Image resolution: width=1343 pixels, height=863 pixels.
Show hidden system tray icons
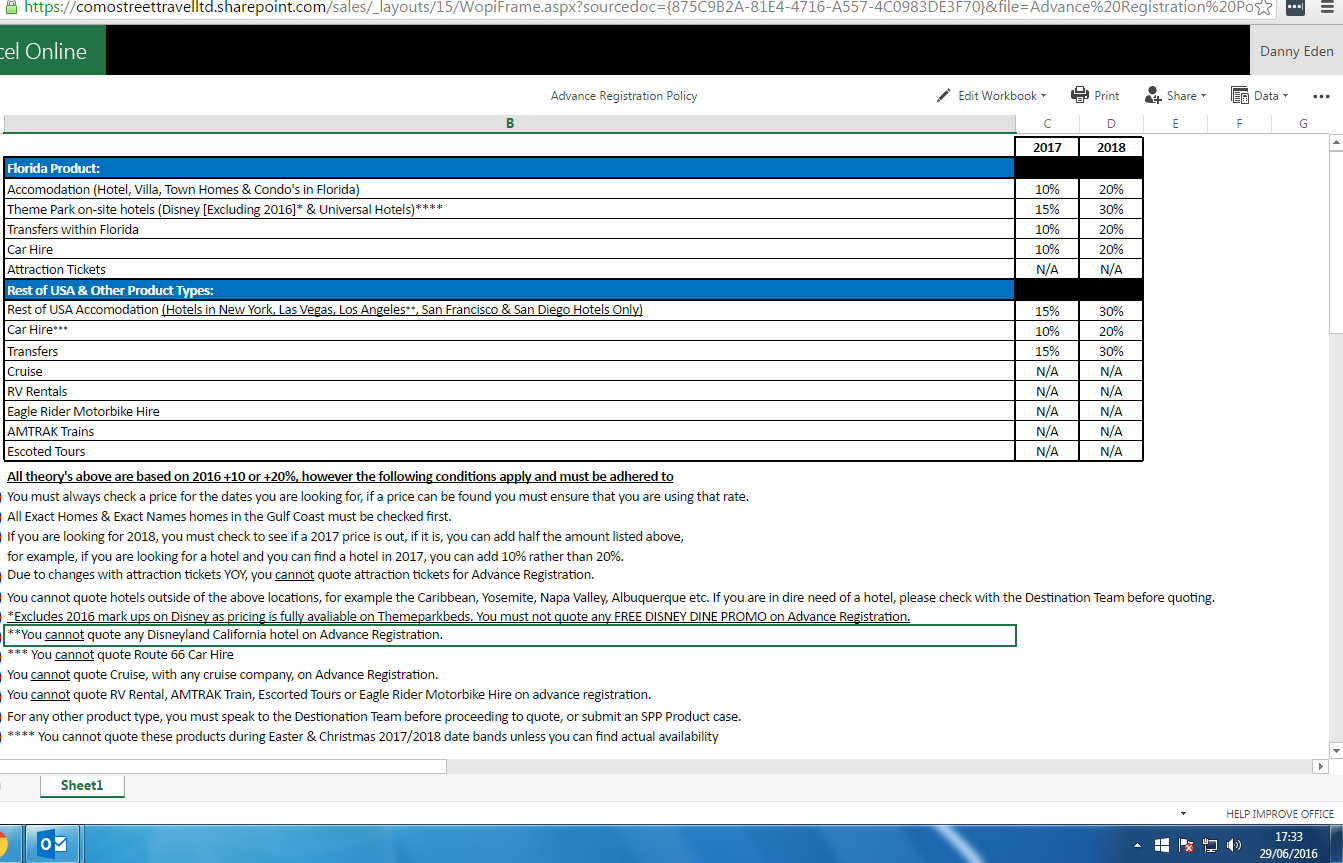pyautogui.click(x=1137, y=845)
